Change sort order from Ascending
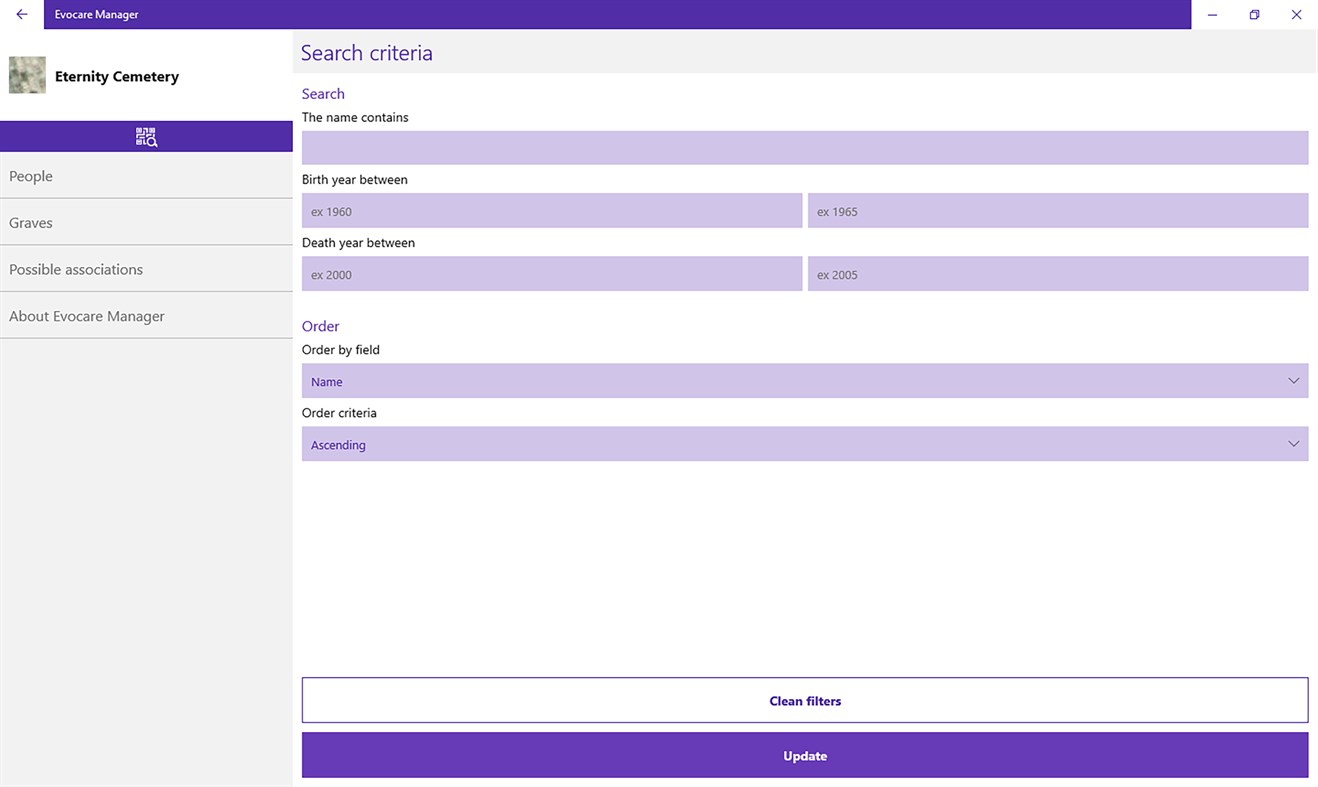 point(805,444)
